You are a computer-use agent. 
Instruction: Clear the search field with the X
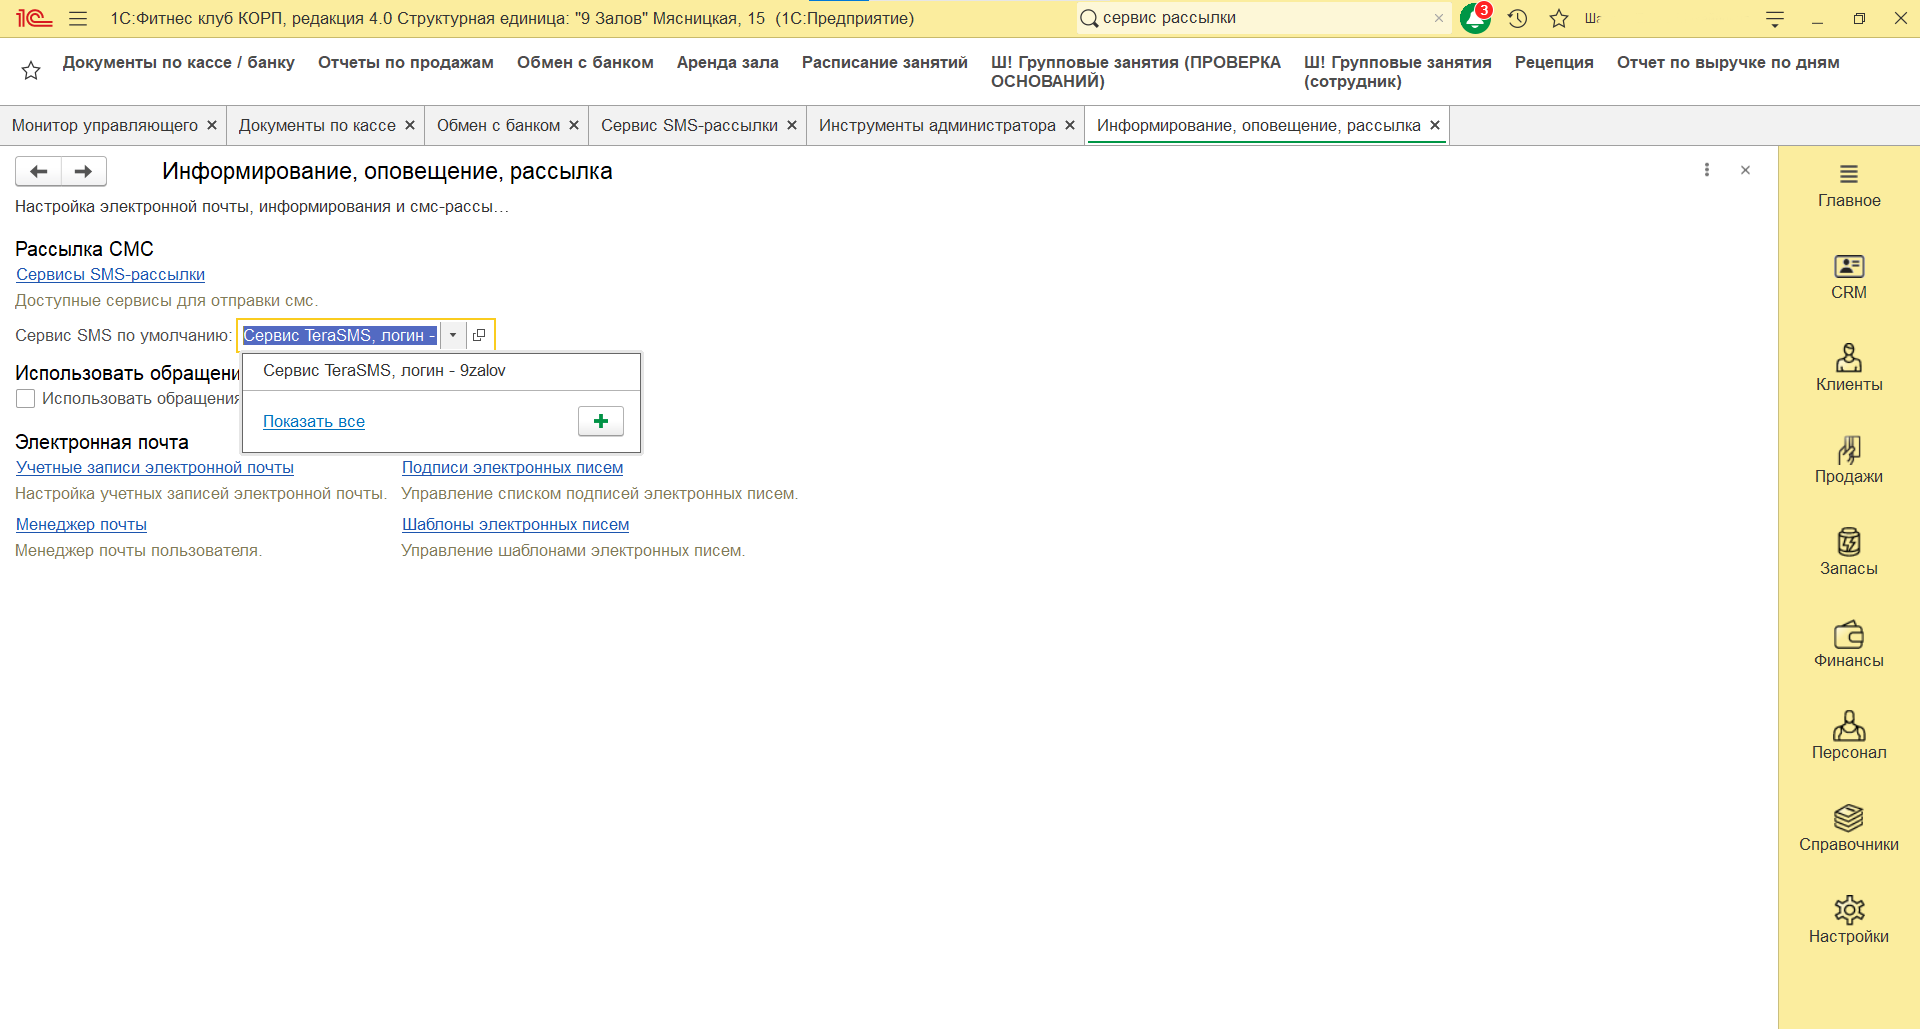click(1438, 18)
